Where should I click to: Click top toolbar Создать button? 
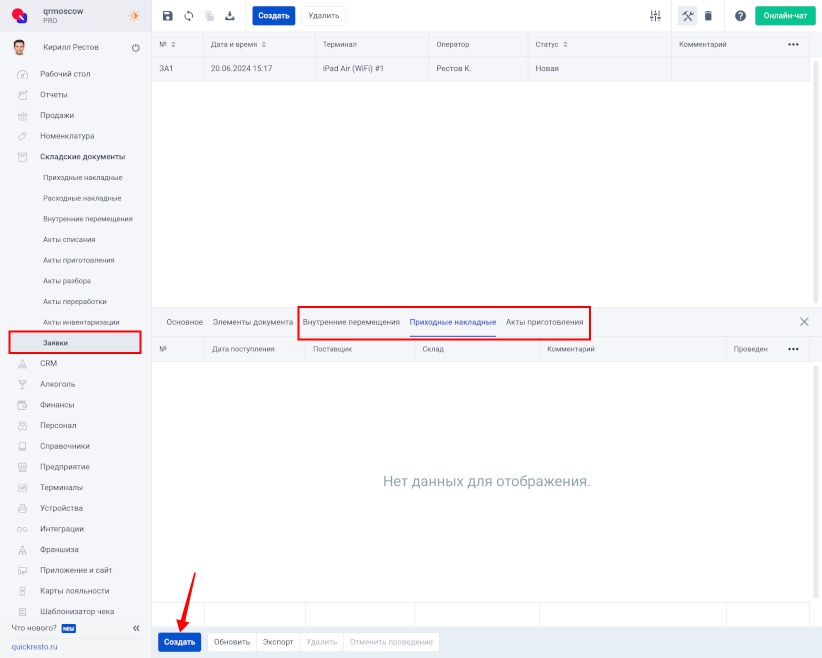pyautogui.click(x=274, y=16)
